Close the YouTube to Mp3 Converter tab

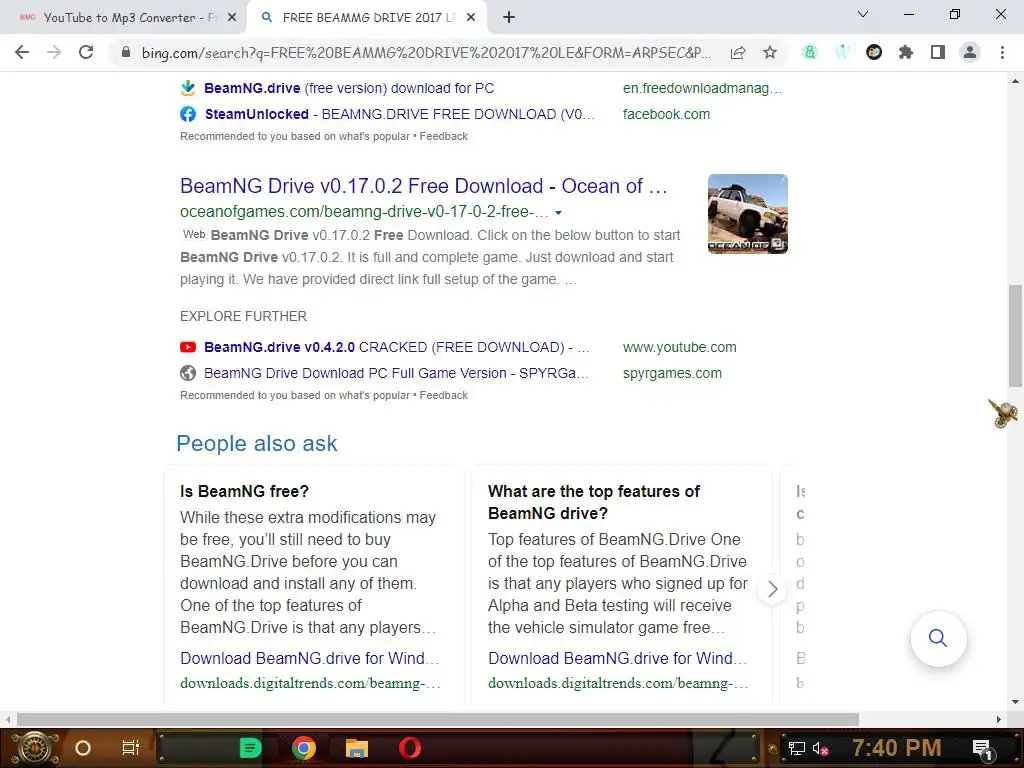232,18
